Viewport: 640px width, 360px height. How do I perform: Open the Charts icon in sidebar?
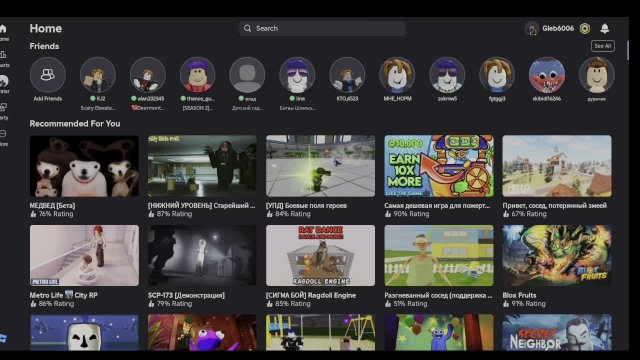pos(3,55)
